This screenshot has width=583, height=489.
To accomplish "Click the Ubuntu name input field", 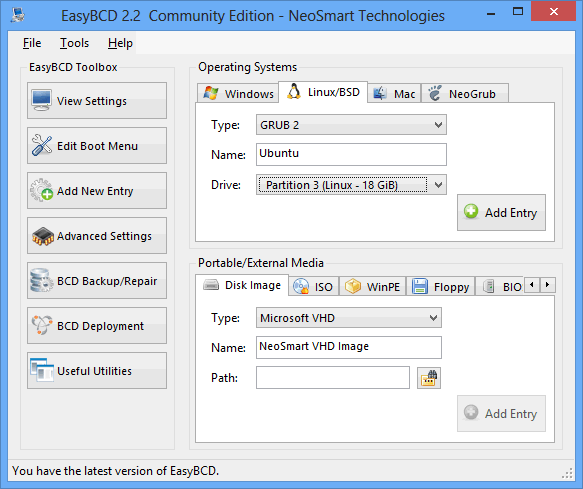I will [x=351, y=154].
